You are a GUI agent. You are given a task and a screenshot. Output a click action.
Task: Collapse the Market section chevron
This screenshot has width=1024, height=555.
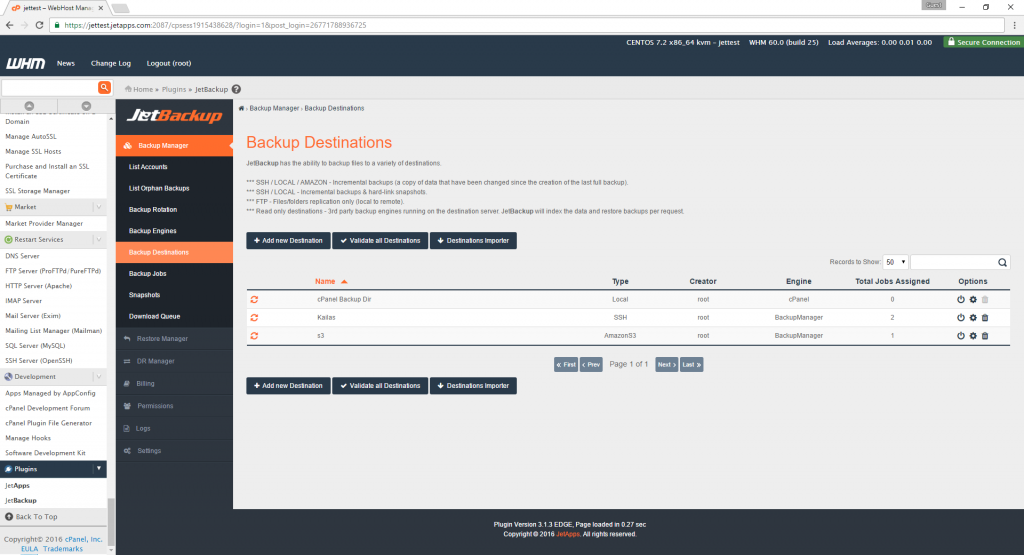click(x=99, y=207)
